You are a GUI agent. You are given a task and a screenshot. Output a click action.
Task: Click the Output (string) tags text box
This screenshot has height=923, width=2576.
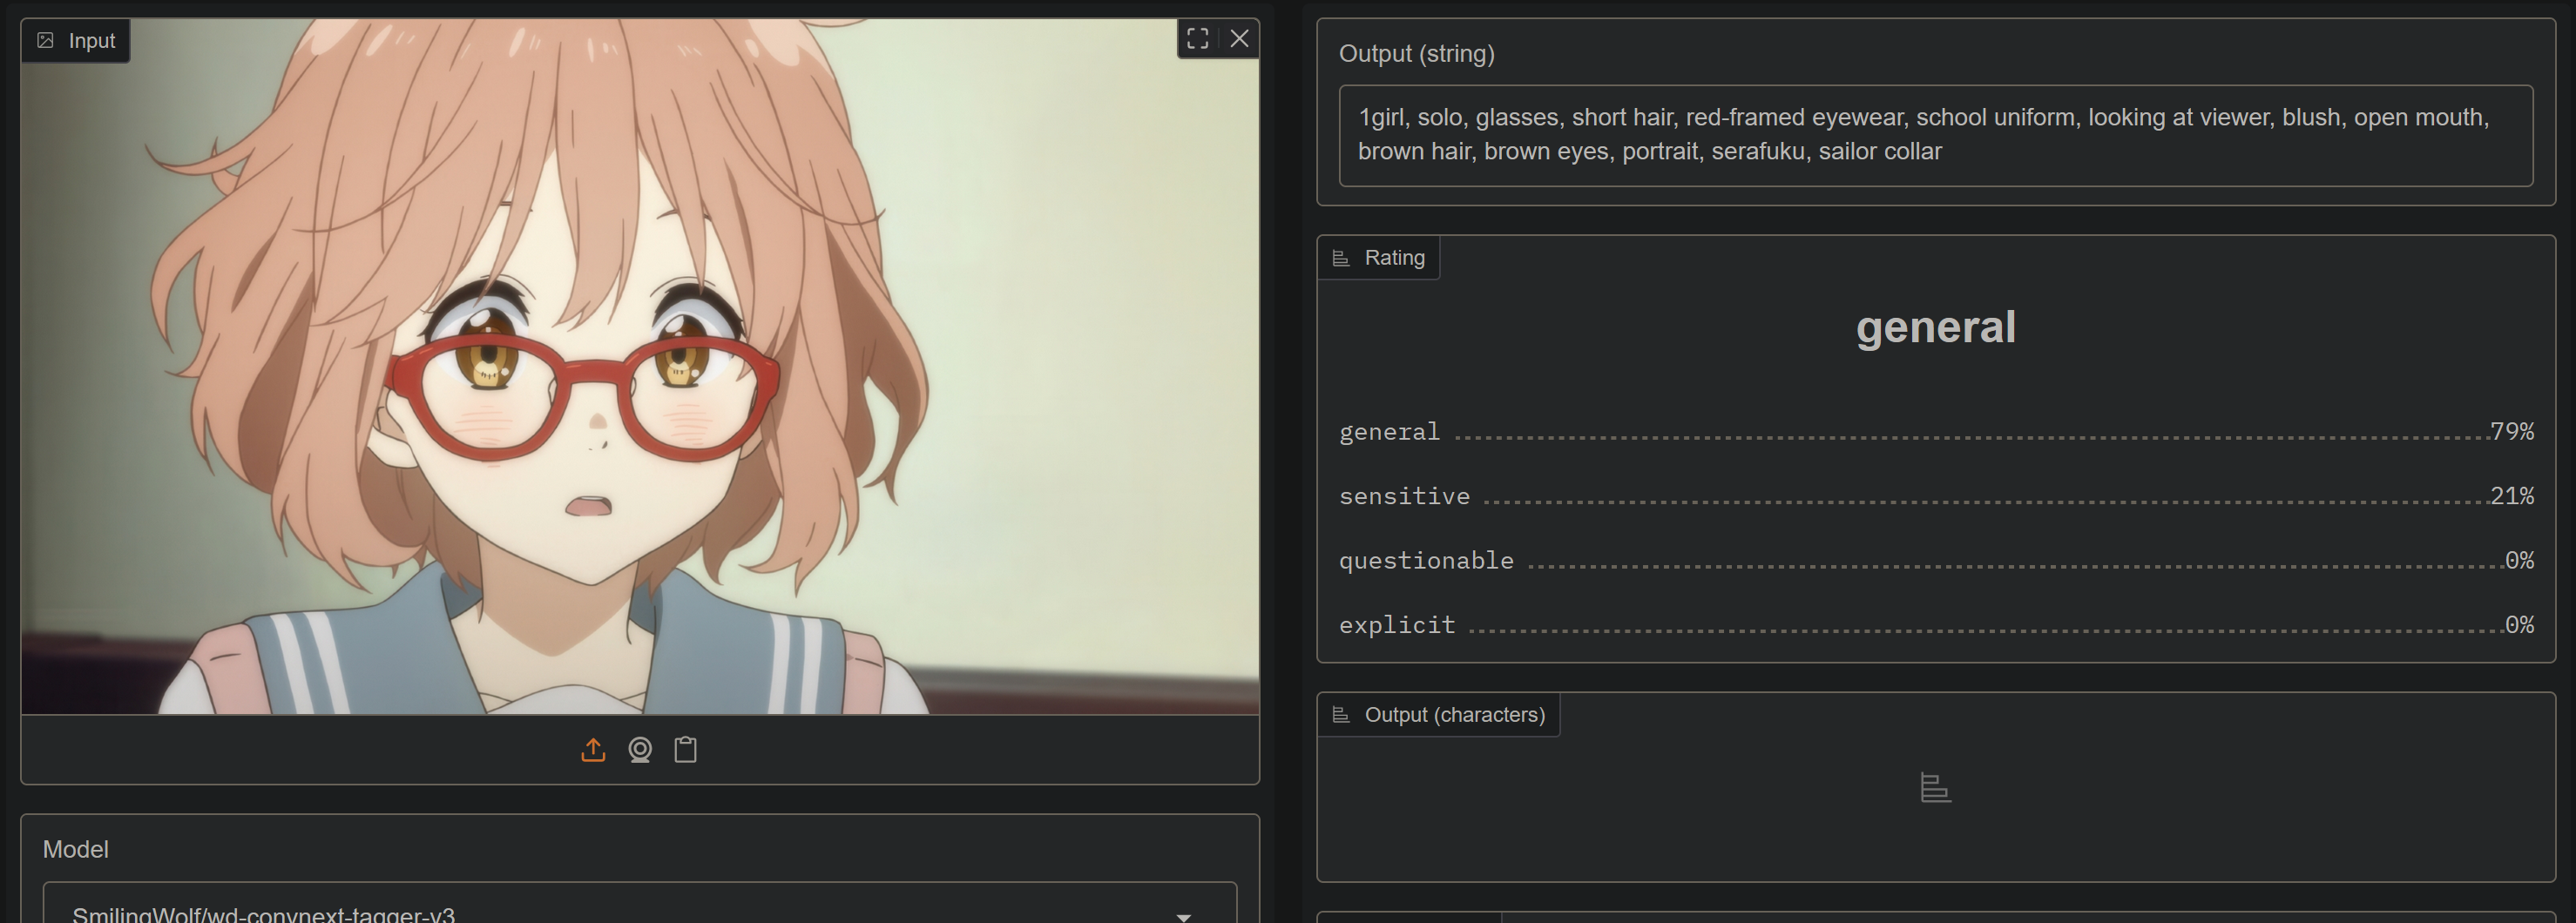(1935, 135)
